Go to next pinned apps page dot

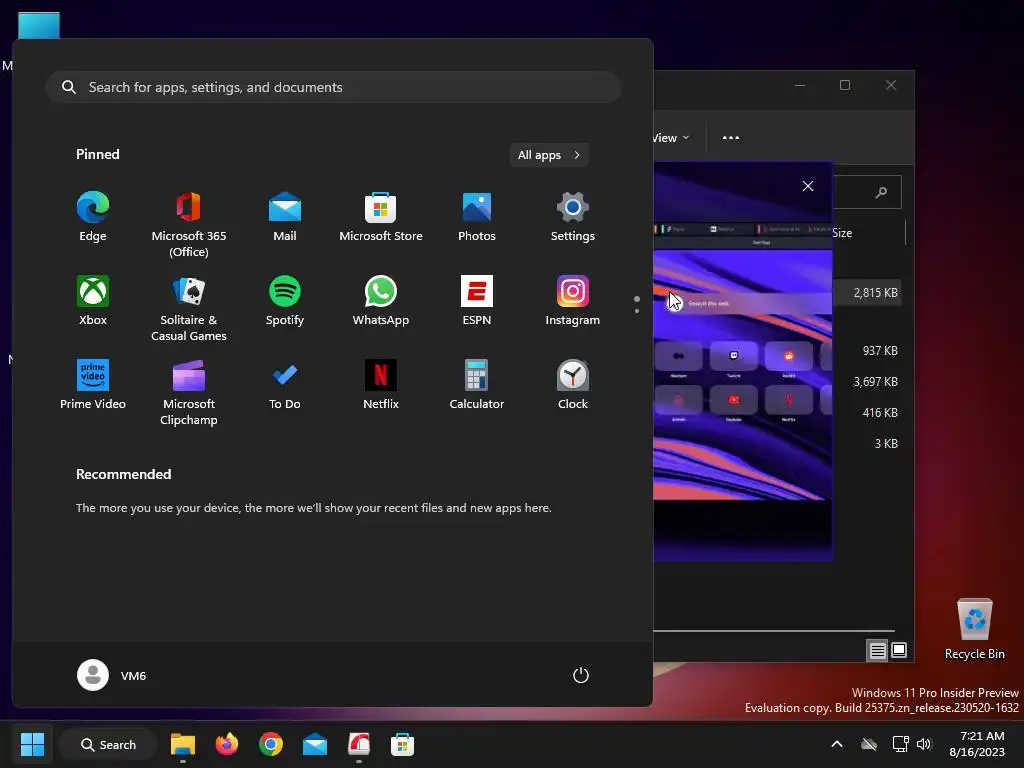pyautogui.click(x=637, y=311)
